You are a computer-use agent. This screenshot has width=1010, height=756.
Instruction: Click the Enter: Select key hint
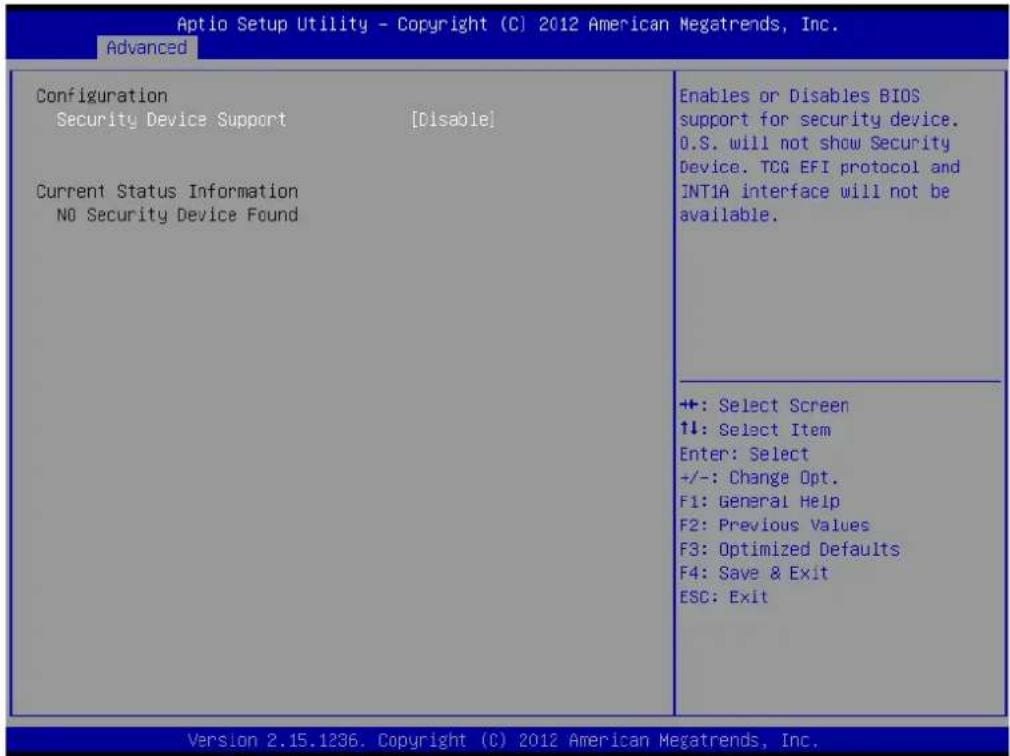pos(744,454)
